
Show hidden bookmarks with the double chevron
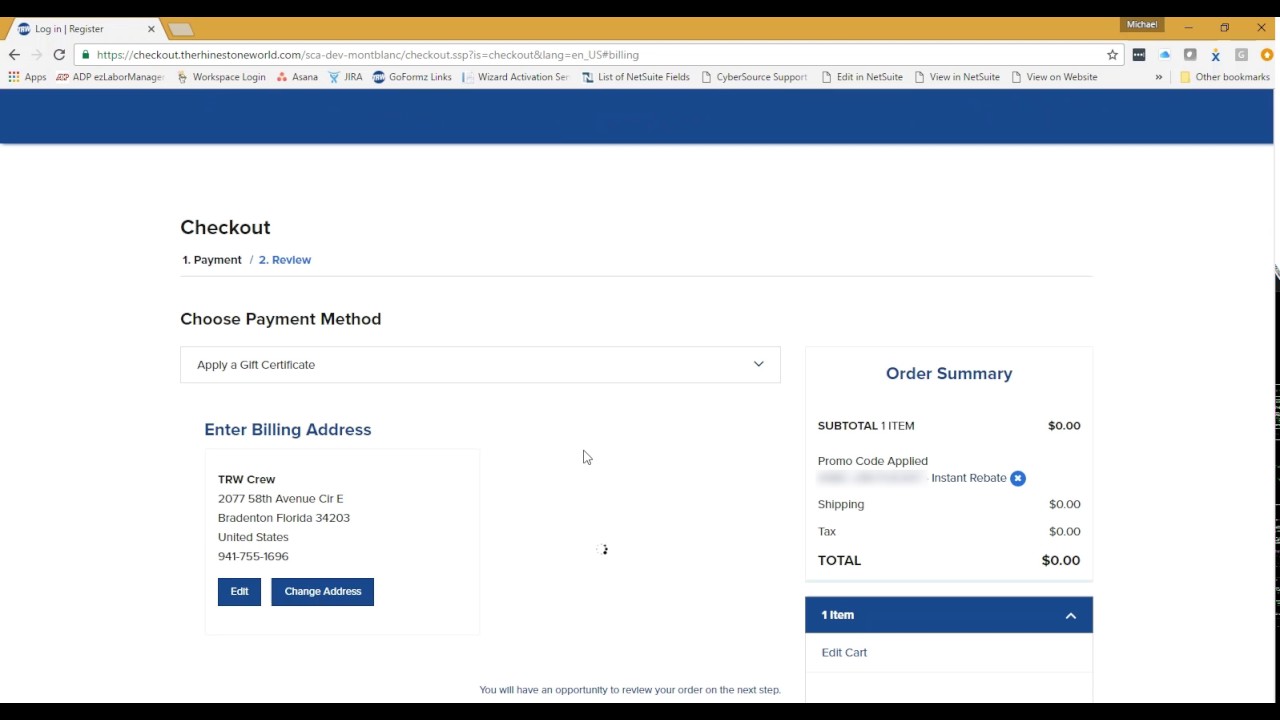coord(1159,77)
